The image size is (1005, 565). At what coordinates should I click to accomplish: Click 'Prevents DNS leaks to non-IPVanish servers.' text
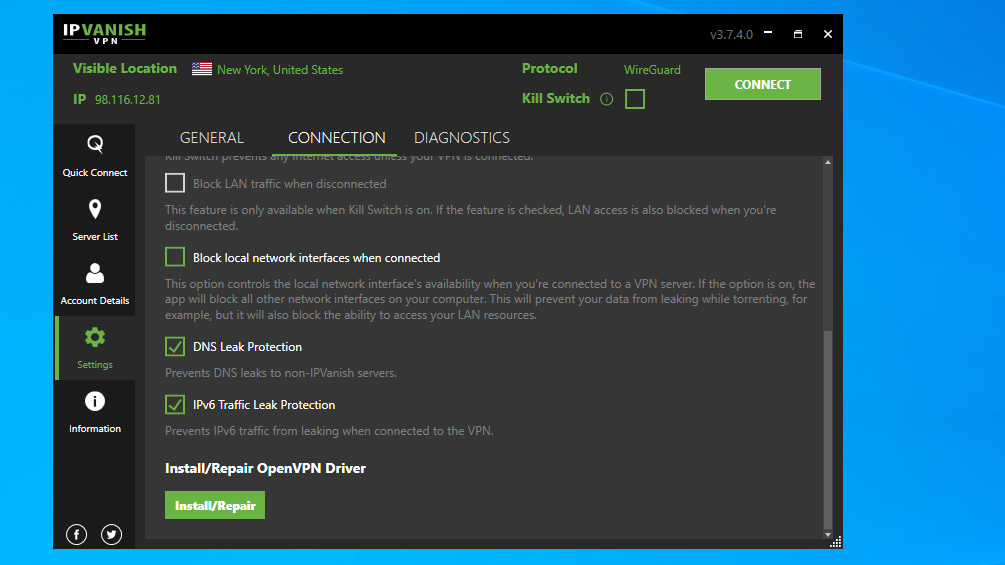[x=281, y=373]
